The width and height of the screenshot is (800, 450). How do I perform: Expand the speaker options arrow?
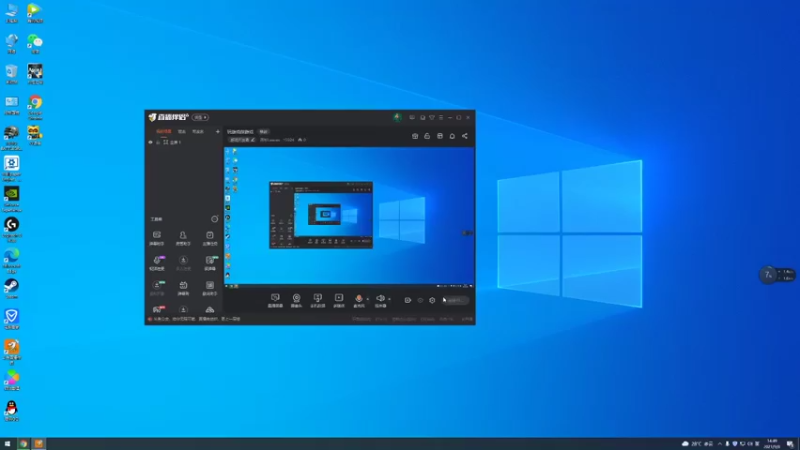pos(389,299)
